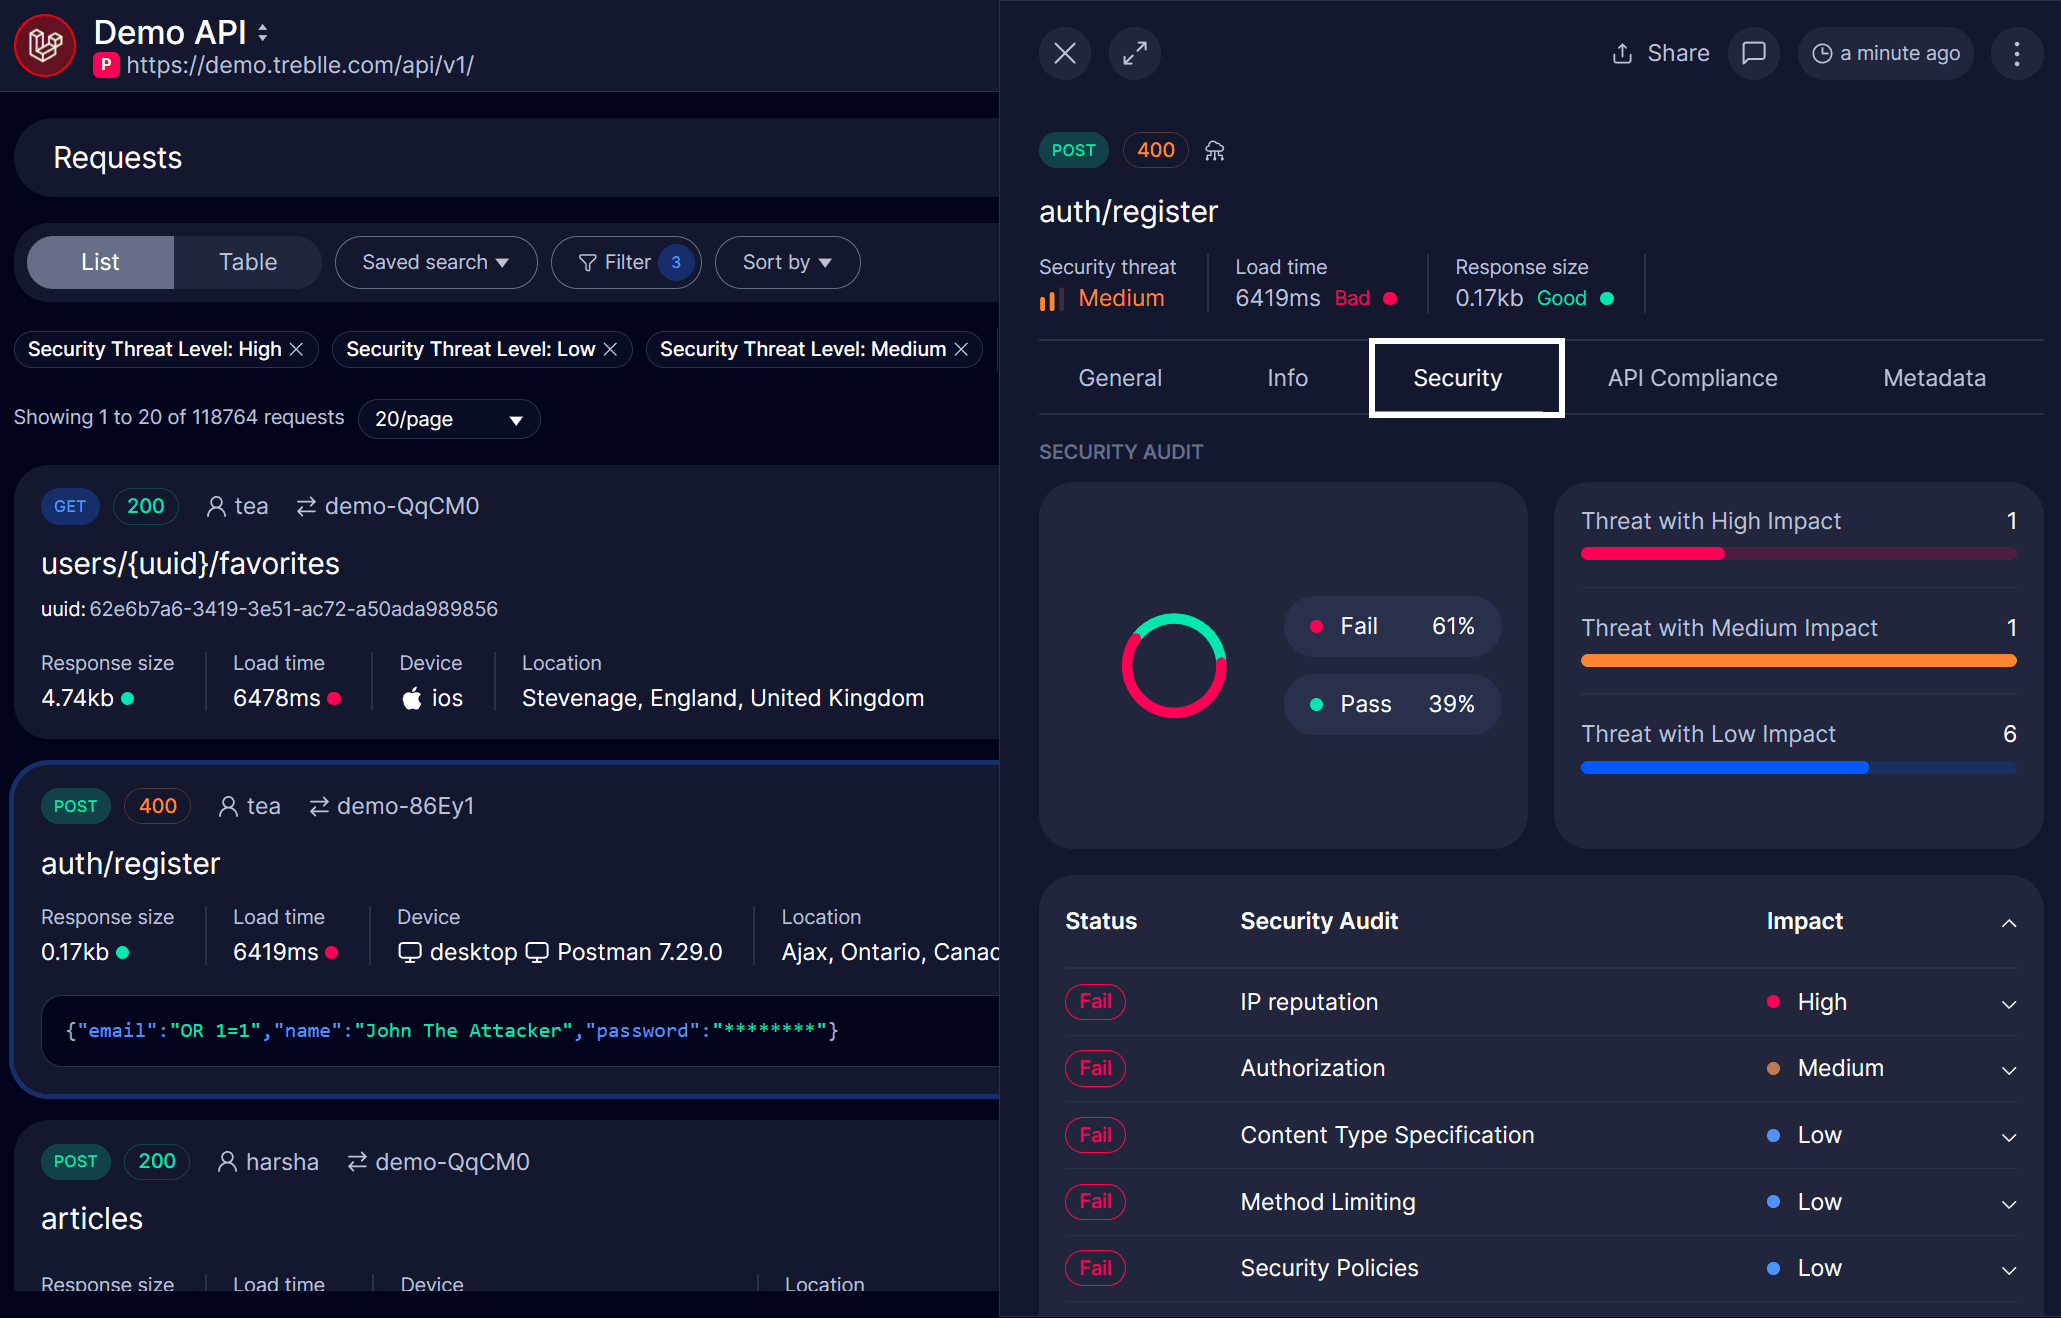Image resolution: width=2061 pixels, height=1318 pixels.
Task: Open the Filter button with 3 active
Action: point(626,262)
